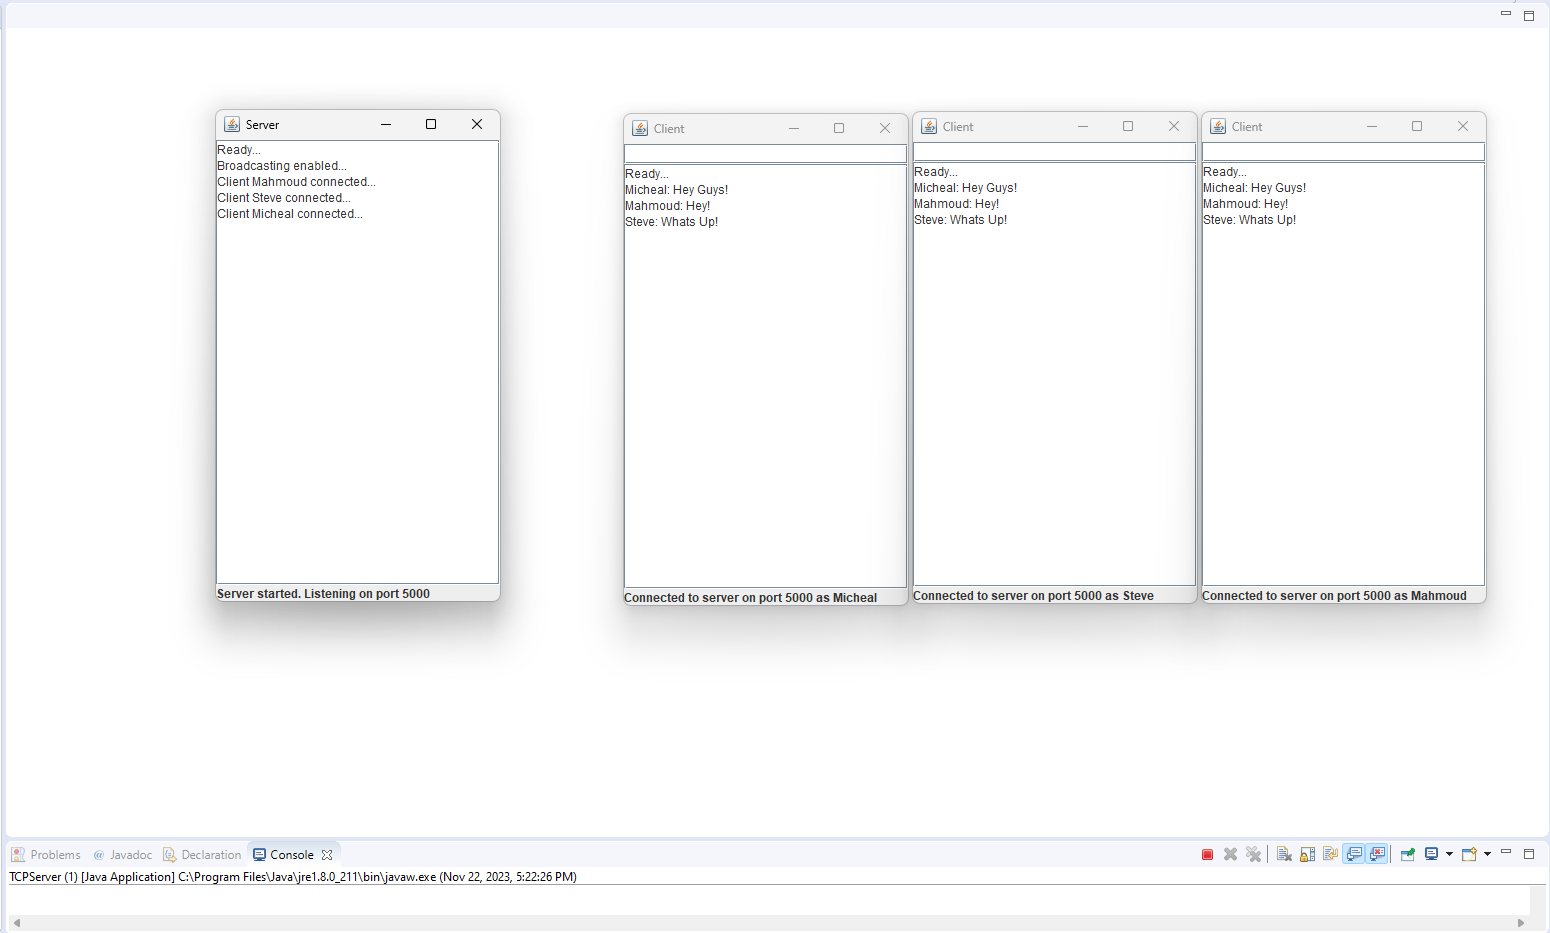Screen dimensions: 1550x933
Task: Click Java icon in Steve's Client window
Action: (929, 126)
